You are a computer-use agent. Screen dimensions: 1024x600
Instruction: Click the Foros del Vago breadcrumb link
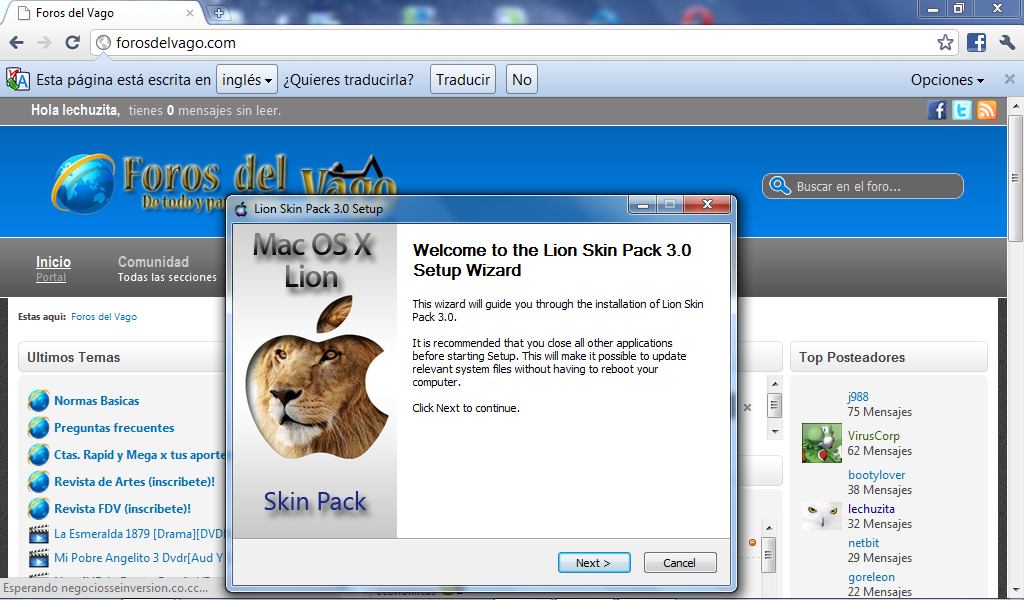[x=104, y=317]
